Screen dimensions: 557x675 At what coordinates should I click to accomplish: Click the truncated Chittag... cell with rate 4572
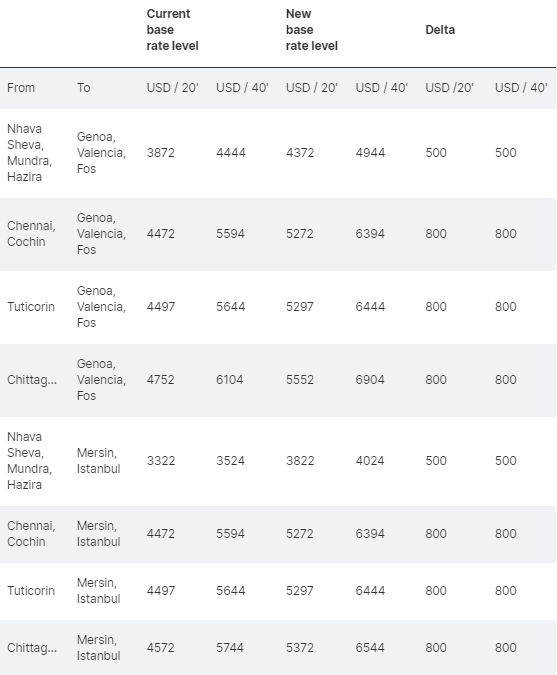pyautogui.click(x=32, y=647)
